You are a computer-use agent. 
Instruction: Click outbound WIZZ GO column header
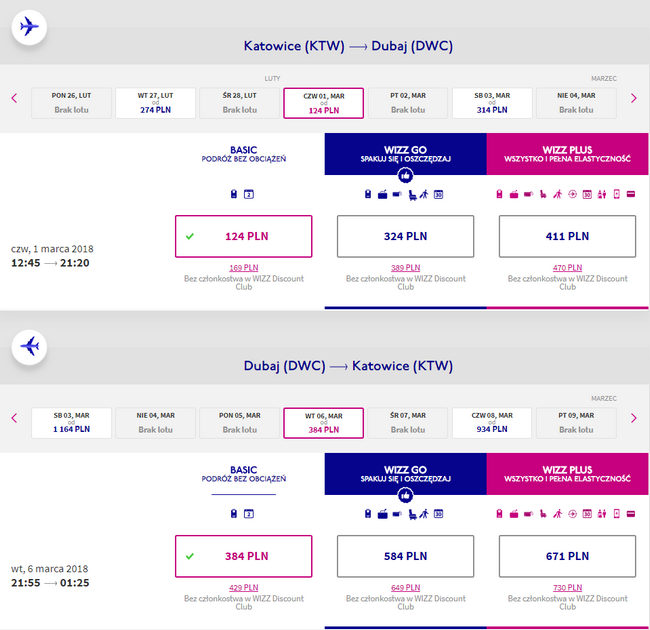click(405, 154)
